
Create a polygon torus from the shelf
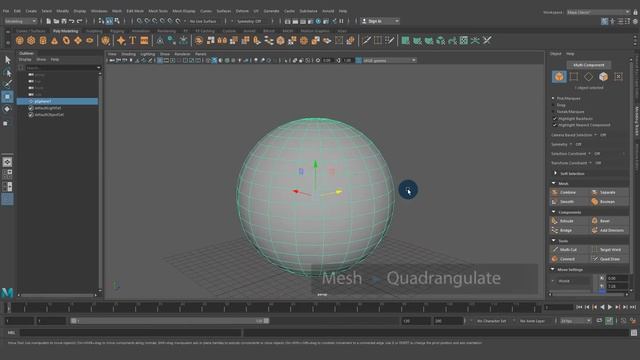(x=66, y=40)
